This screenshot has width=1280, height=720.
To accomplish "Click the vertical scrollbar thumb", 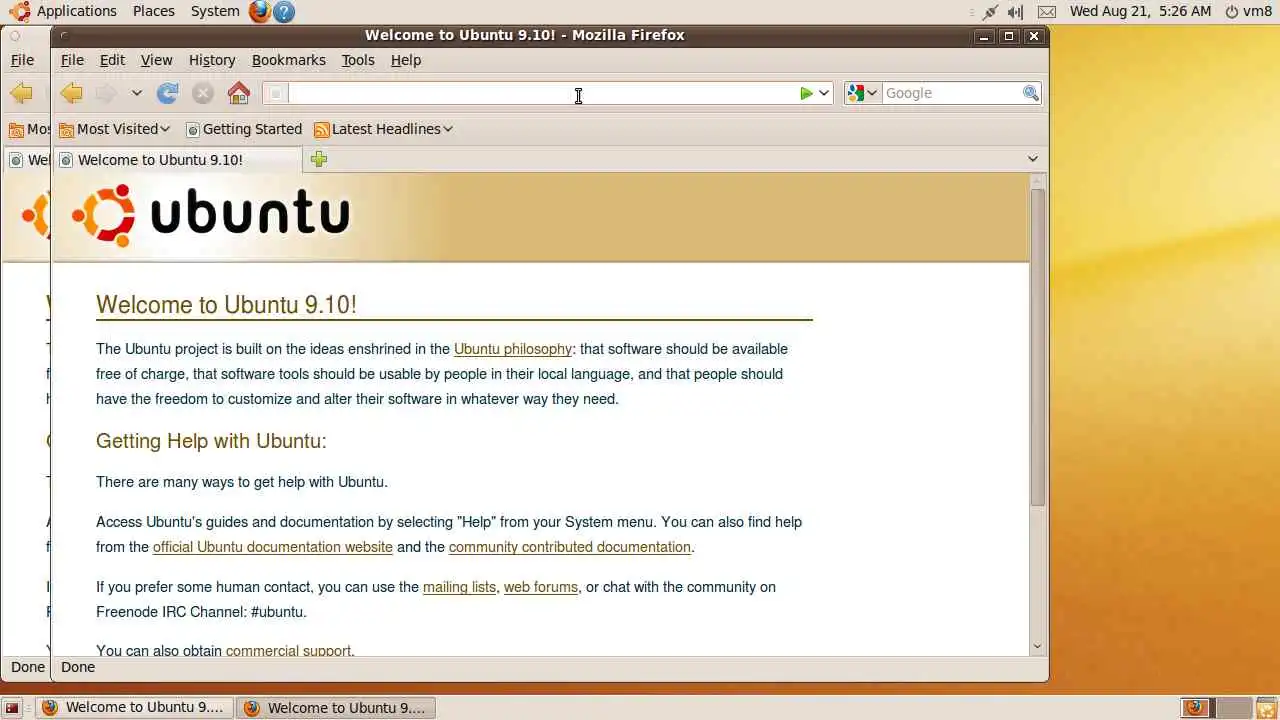I will click(x=1037, y=347).
